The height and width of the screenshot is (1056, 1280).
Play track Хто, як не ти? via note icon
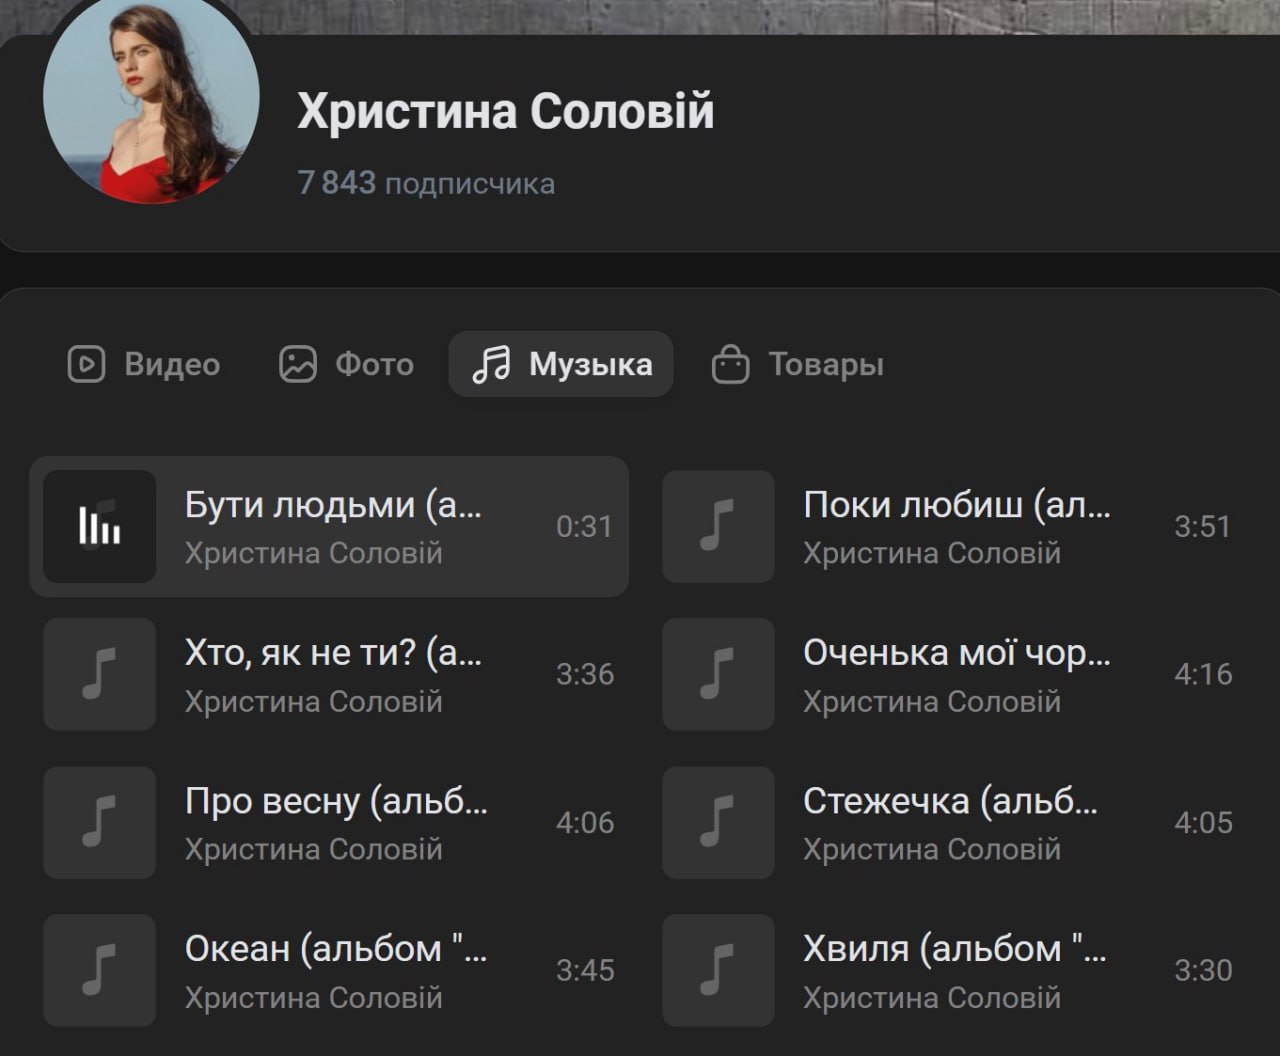tap(99, 674)
